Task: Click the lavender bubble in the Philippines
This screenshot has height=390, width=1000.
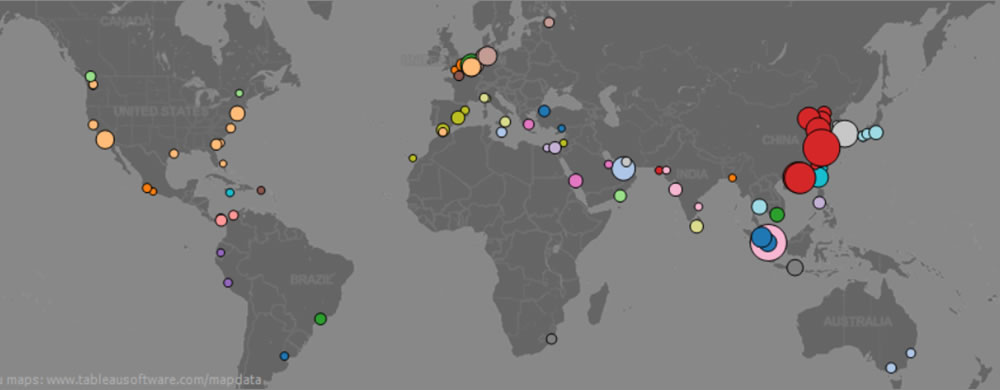Action: coord(820,203)
